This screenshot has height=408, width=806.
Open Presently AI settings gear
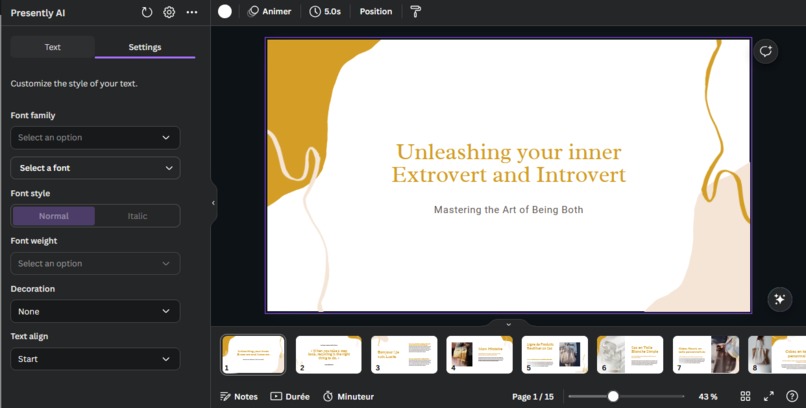point(169,12)
